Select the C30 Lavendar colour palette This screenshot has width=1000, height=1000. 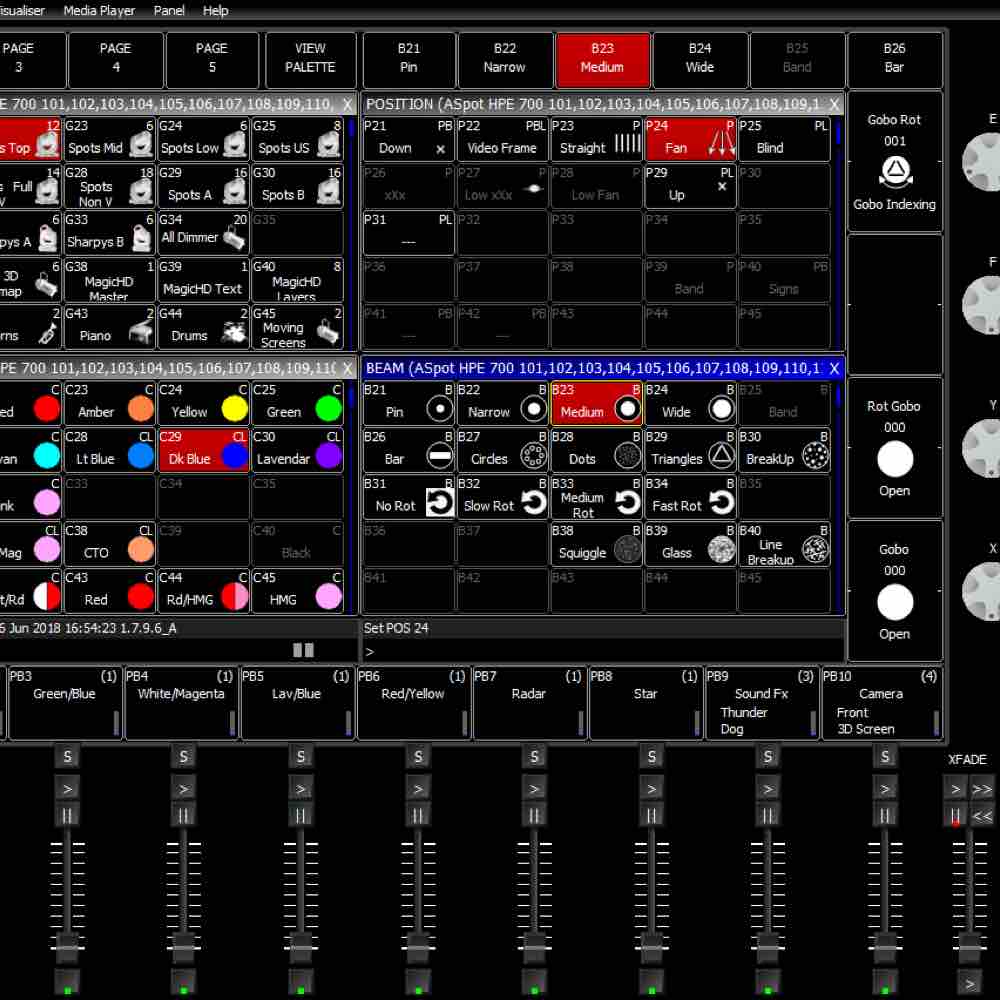click(x=297, y=450)
